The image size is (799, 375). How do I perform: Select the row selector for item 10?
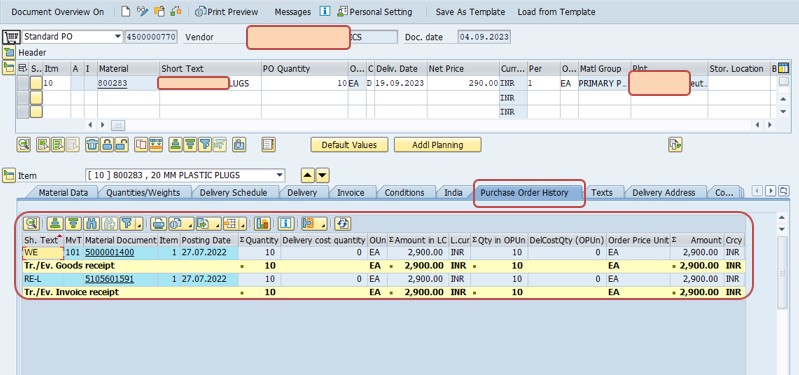point(22,83)
